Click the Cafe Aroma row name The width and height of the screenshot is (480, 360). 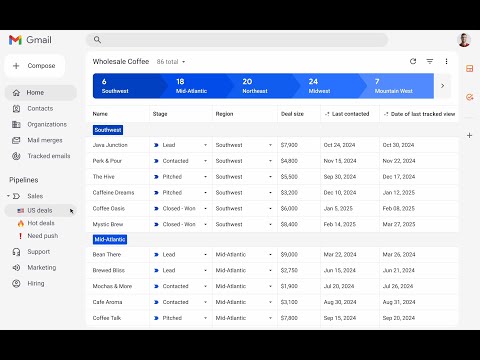pyautogui.click(x=107, y=302)
